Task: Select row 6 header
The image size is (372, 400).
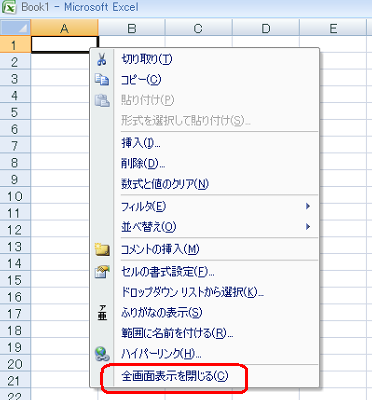Action: tap(15, 129)
